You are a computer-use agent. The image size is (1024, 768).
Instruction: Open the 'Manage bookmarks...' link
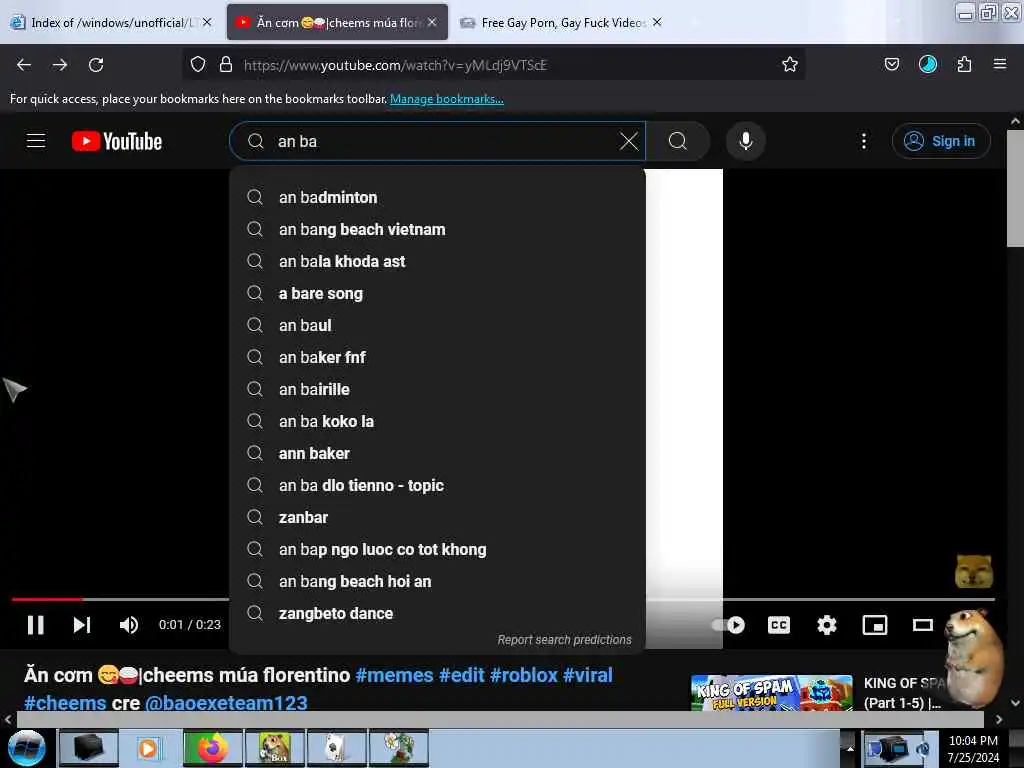[447, 99]
